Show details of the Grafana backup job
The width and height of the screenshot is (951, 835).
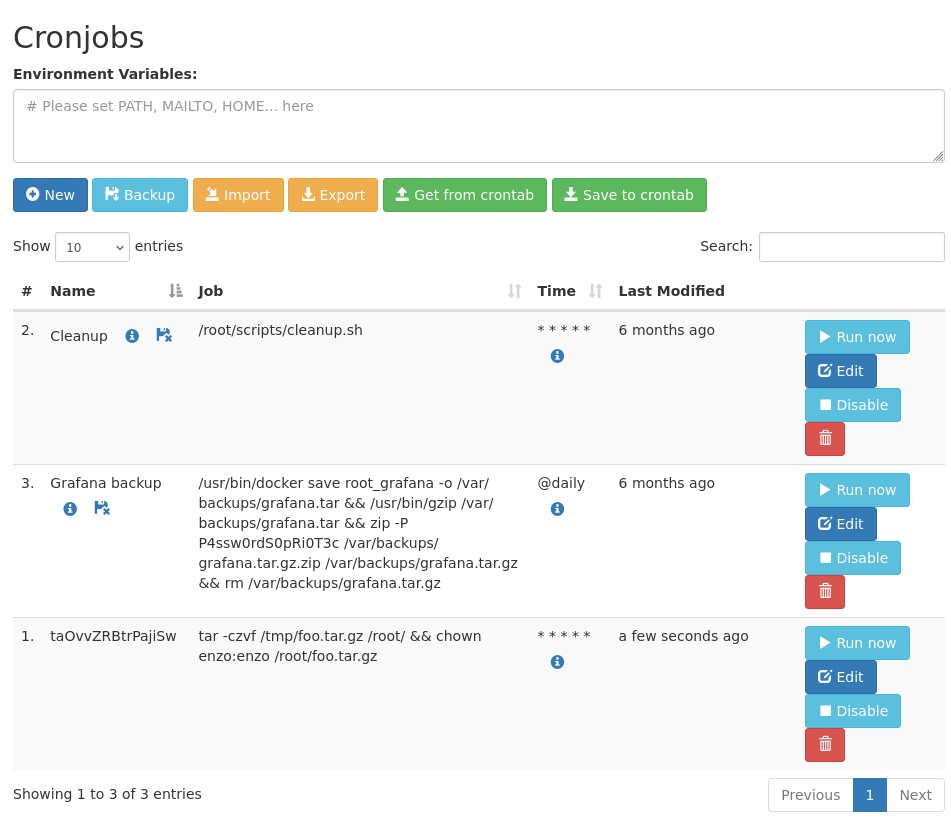pos(70,509)
